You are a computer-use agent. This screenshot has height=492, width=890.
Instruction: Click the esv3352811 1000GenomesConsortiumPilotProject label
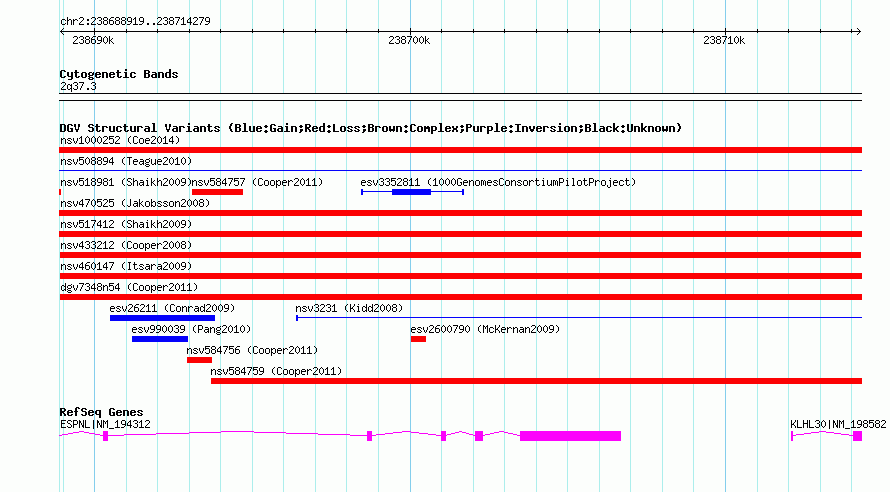498,182
